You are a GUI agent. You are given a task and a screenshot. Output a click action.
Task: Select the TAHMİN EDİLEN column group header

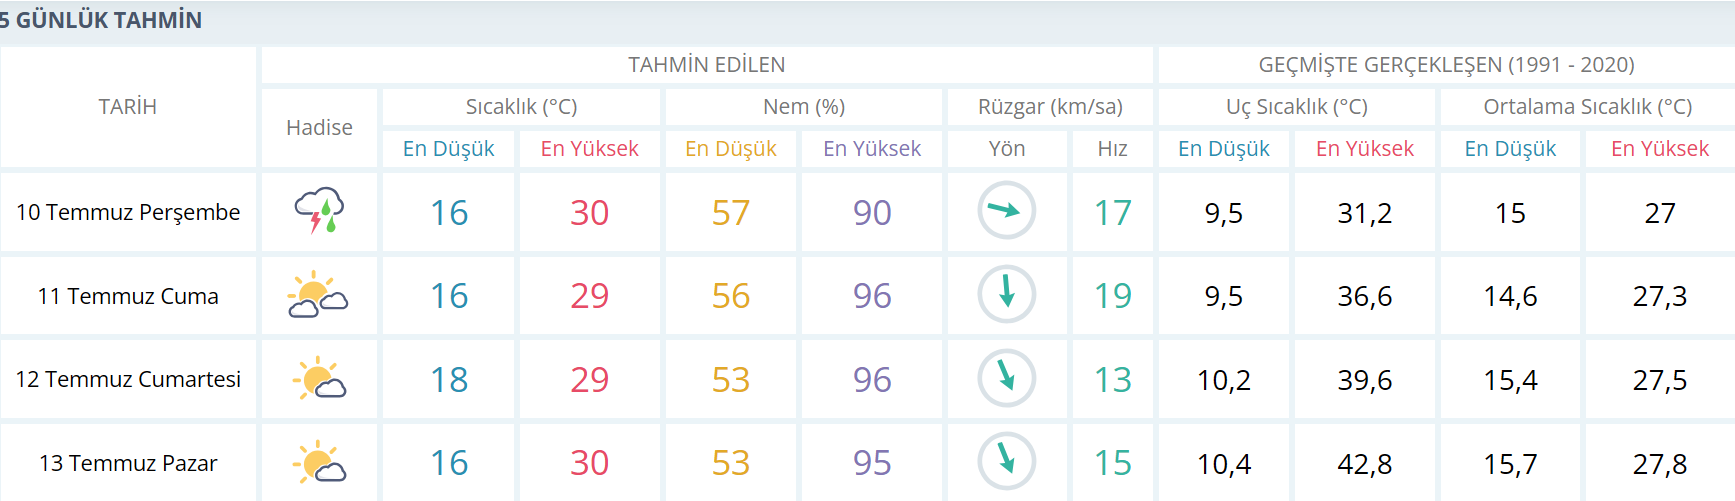[x=706, y=65]
